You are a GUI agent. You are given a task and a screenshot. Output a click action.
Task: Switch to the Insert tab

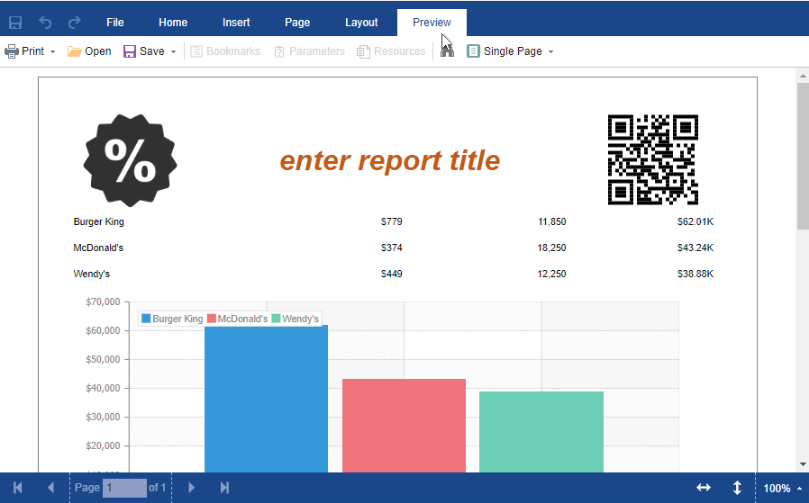tap(236, 22)
